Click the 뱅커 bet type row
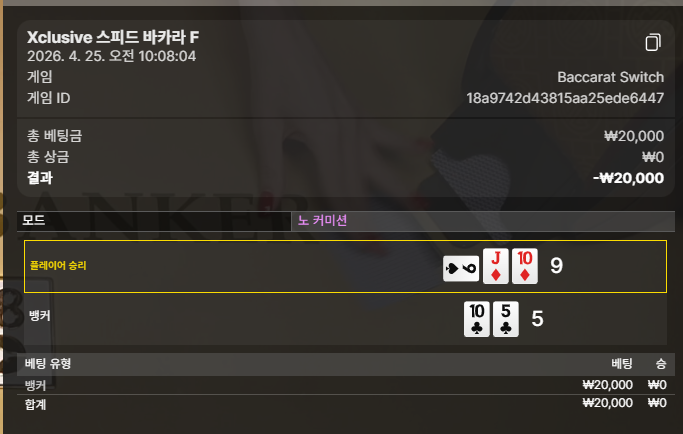 pyautogui.click(x=342, y=385)
